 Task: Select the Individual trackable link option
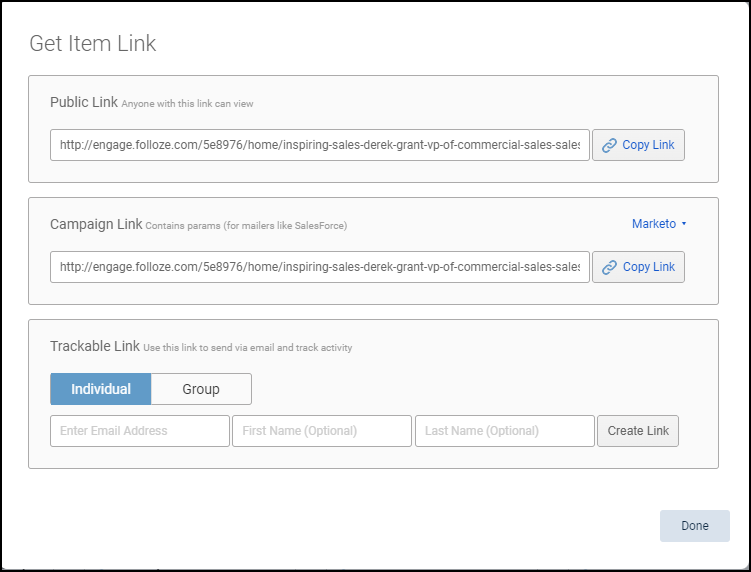(100, 389)
